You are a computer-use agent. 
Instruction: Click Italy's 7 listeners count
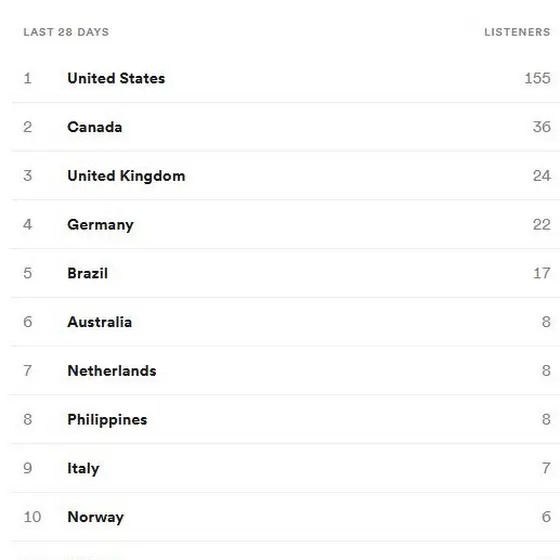(x=546, y=468)
